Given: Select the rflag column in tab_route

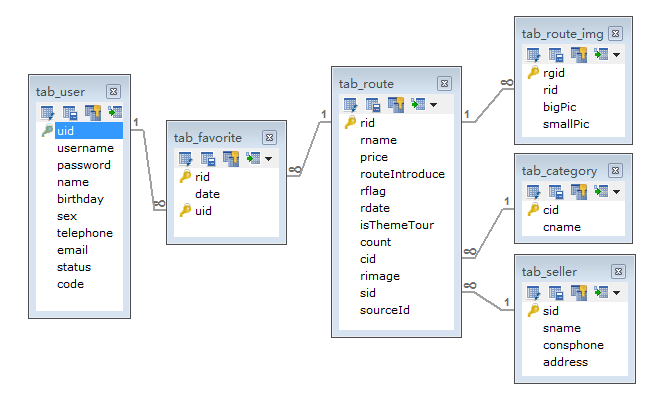Looking at the screenshot, I should tap(373, 191).
